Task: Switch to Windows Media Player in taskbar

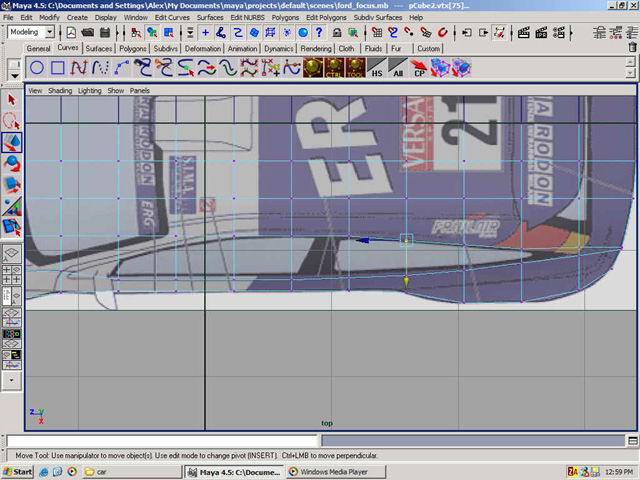Action: click(328, 471)
